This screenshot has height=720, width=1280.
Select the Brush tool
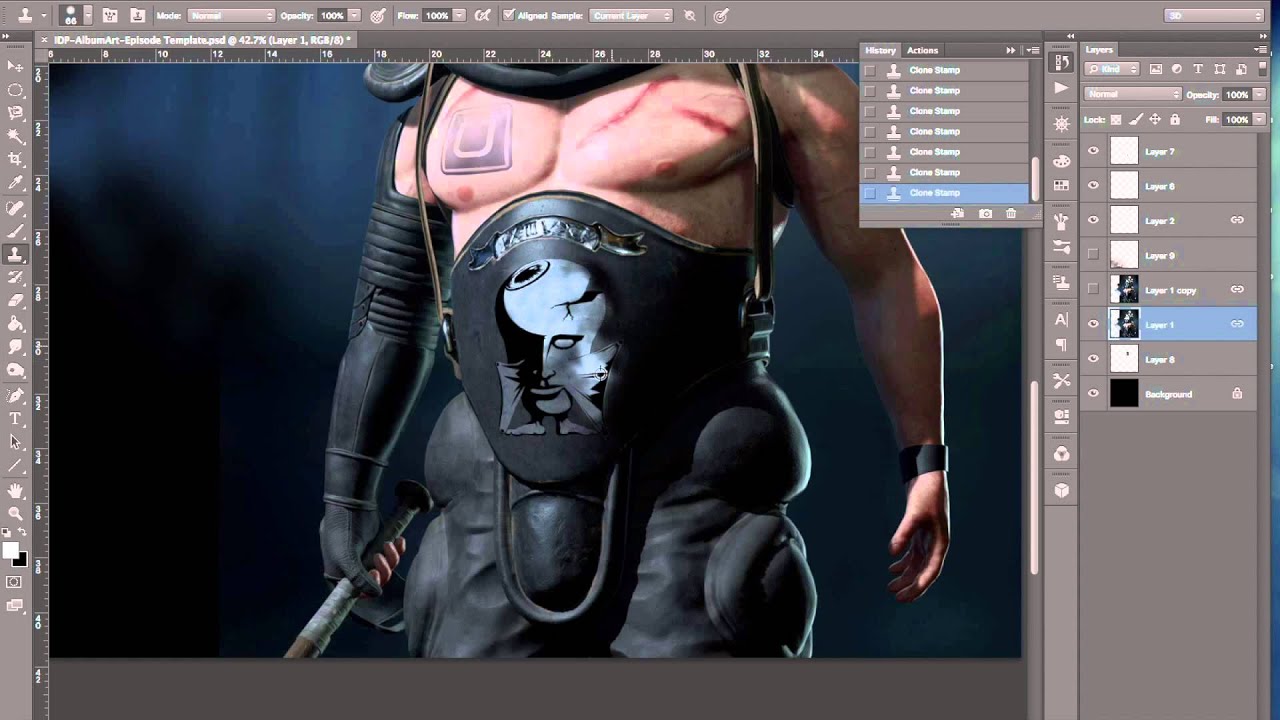(x=15, y=231)
